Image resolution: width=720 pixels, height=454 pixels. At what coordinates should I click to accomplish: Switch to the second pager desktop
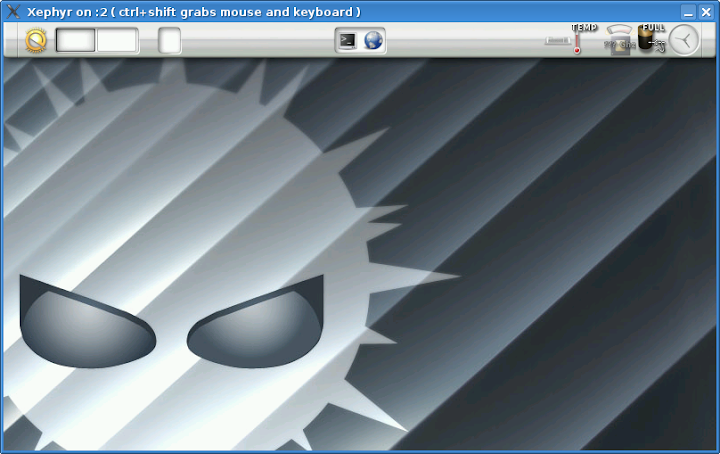[x=118, y=40]
